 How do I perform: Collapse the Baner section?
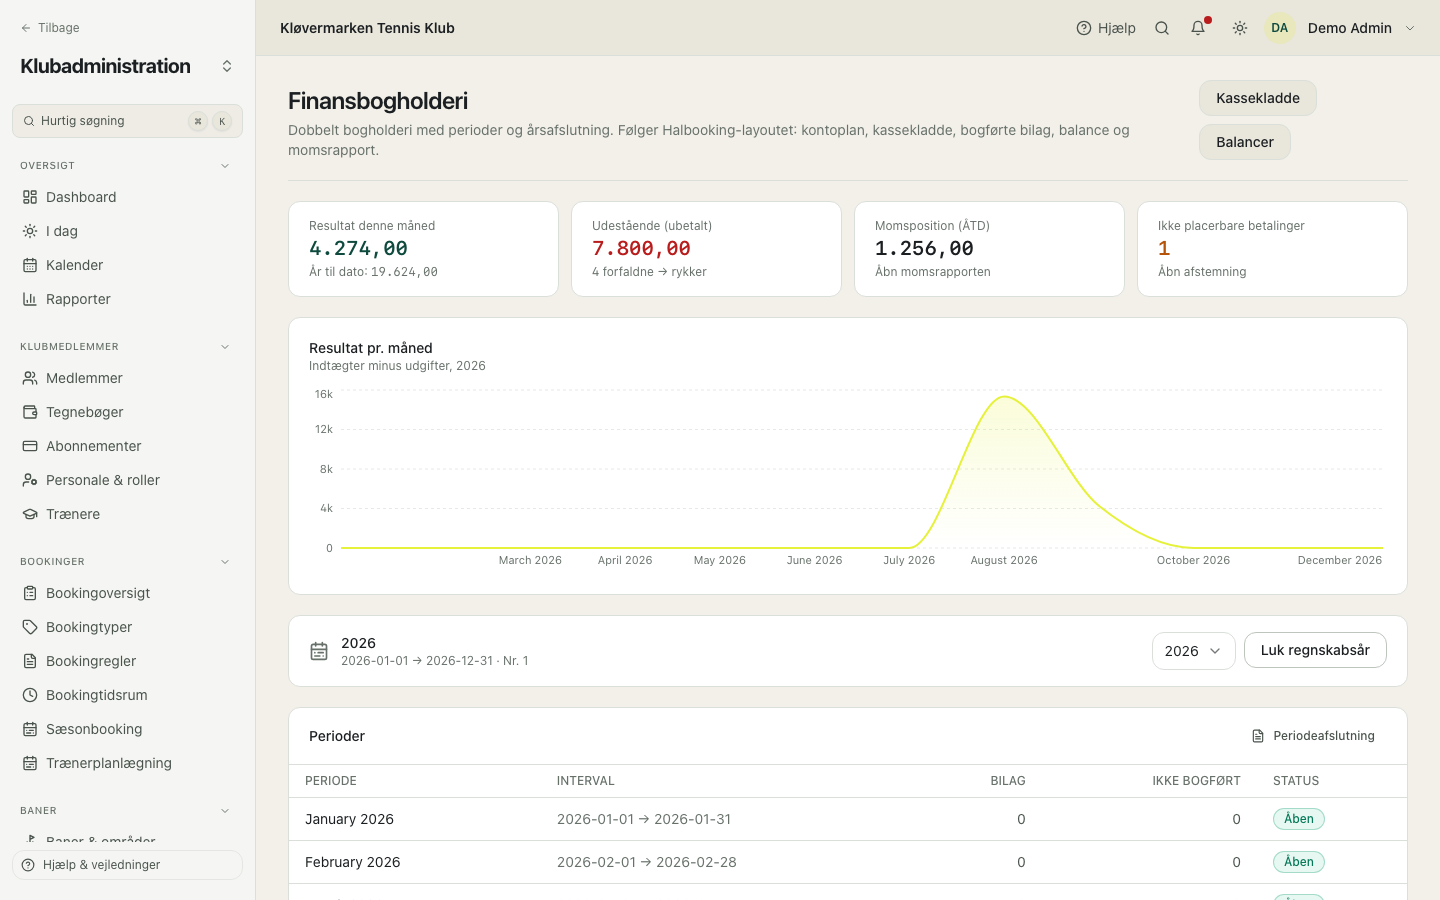tap(225, 811)
